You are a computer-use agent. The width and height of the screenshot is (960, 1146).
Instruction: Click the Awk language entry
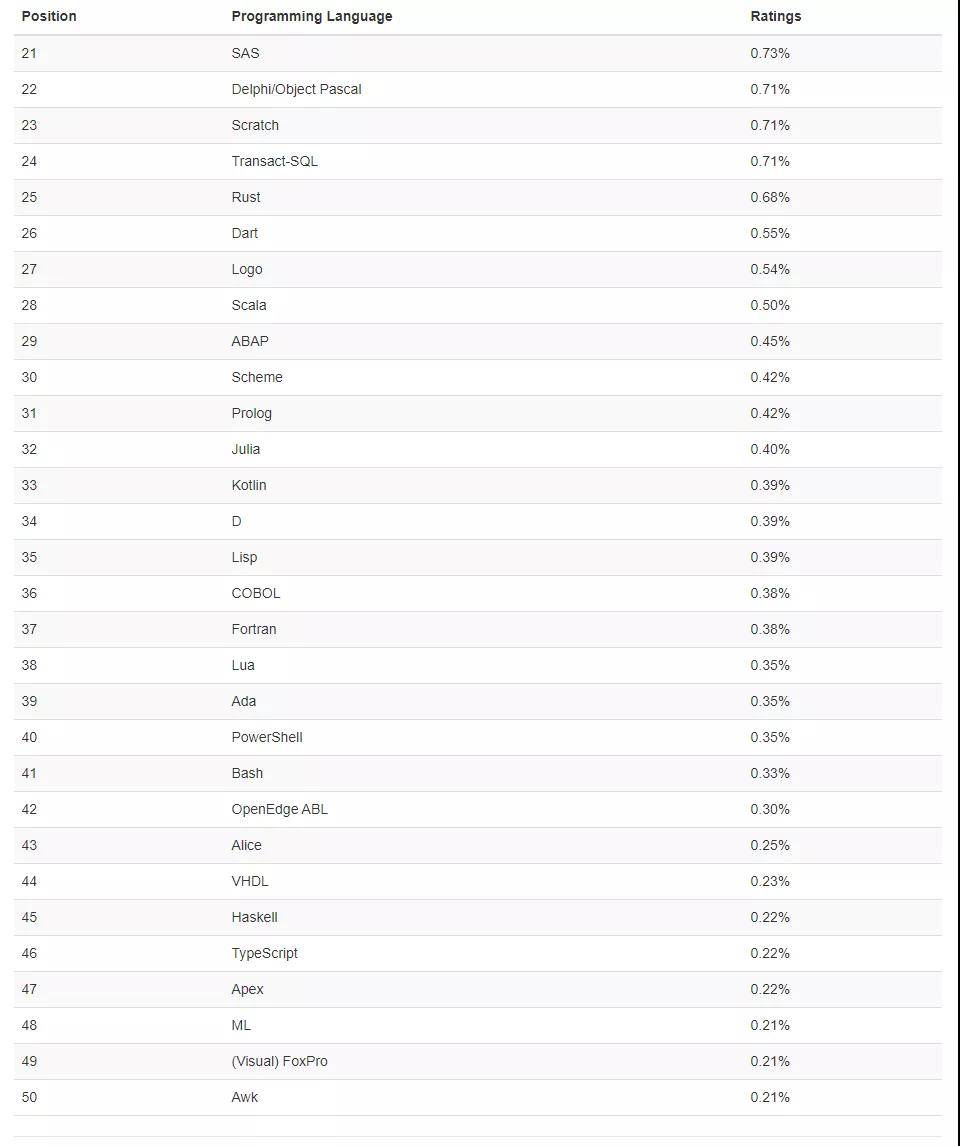tap(245, 1097)
